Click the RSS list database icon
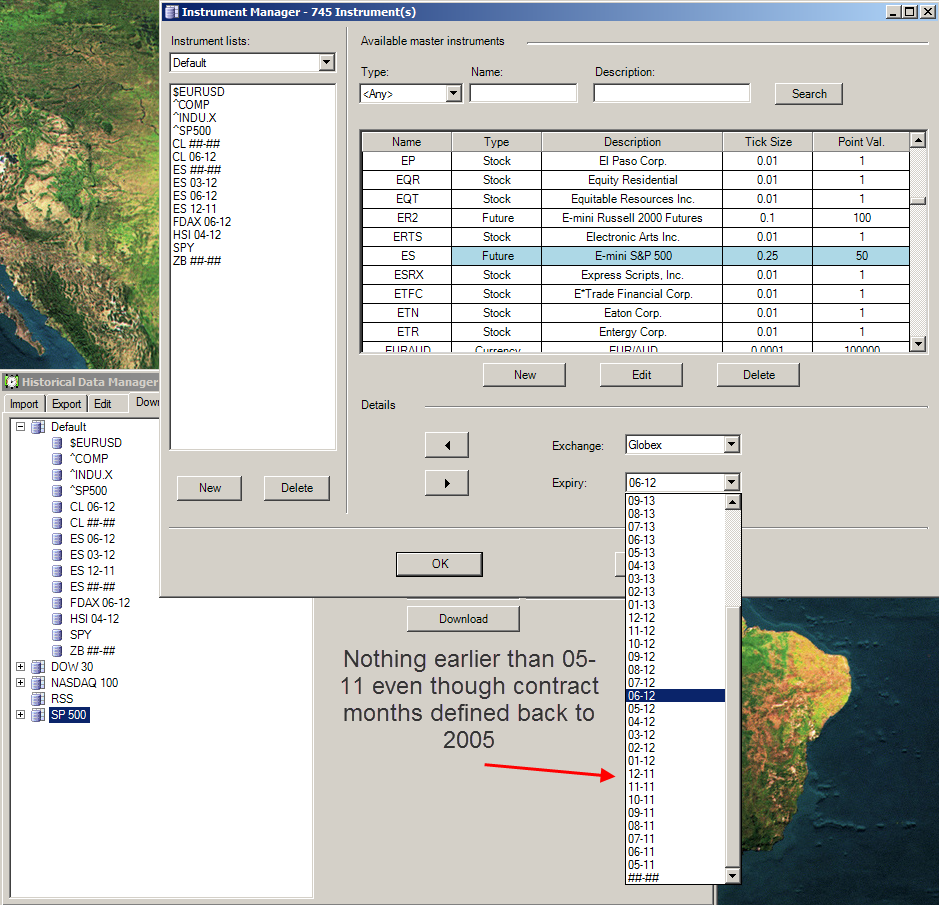 pos(38,699)
